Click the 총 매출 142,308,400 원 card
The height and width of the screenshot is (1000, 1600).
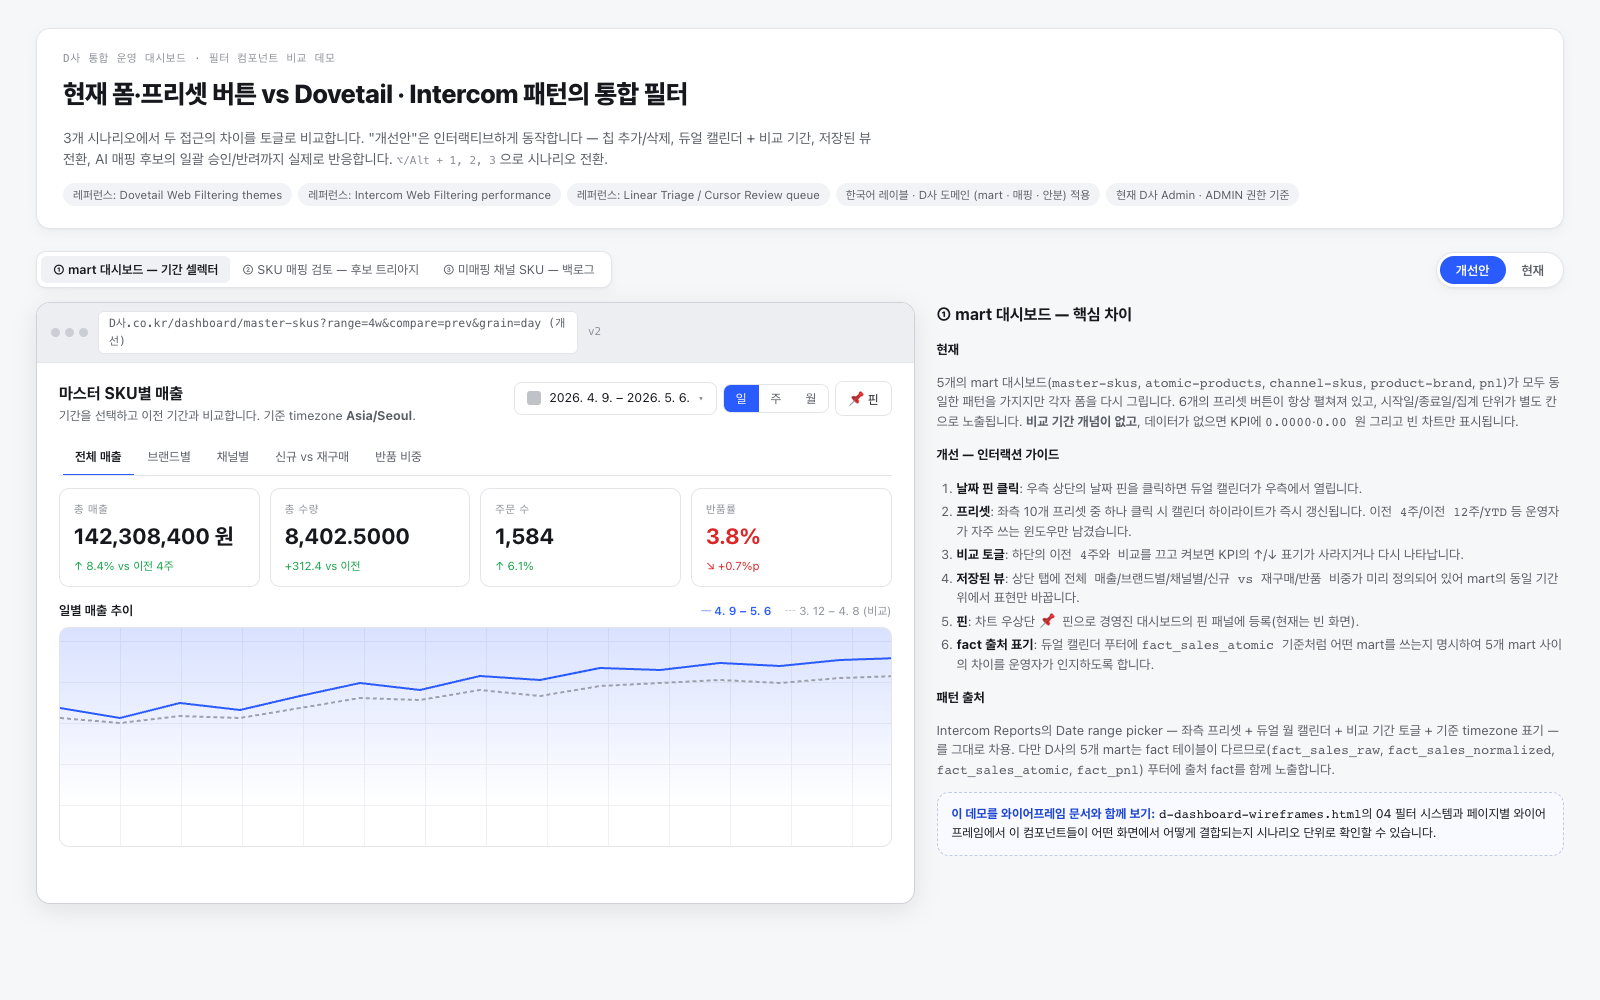[x=159, y=537]
